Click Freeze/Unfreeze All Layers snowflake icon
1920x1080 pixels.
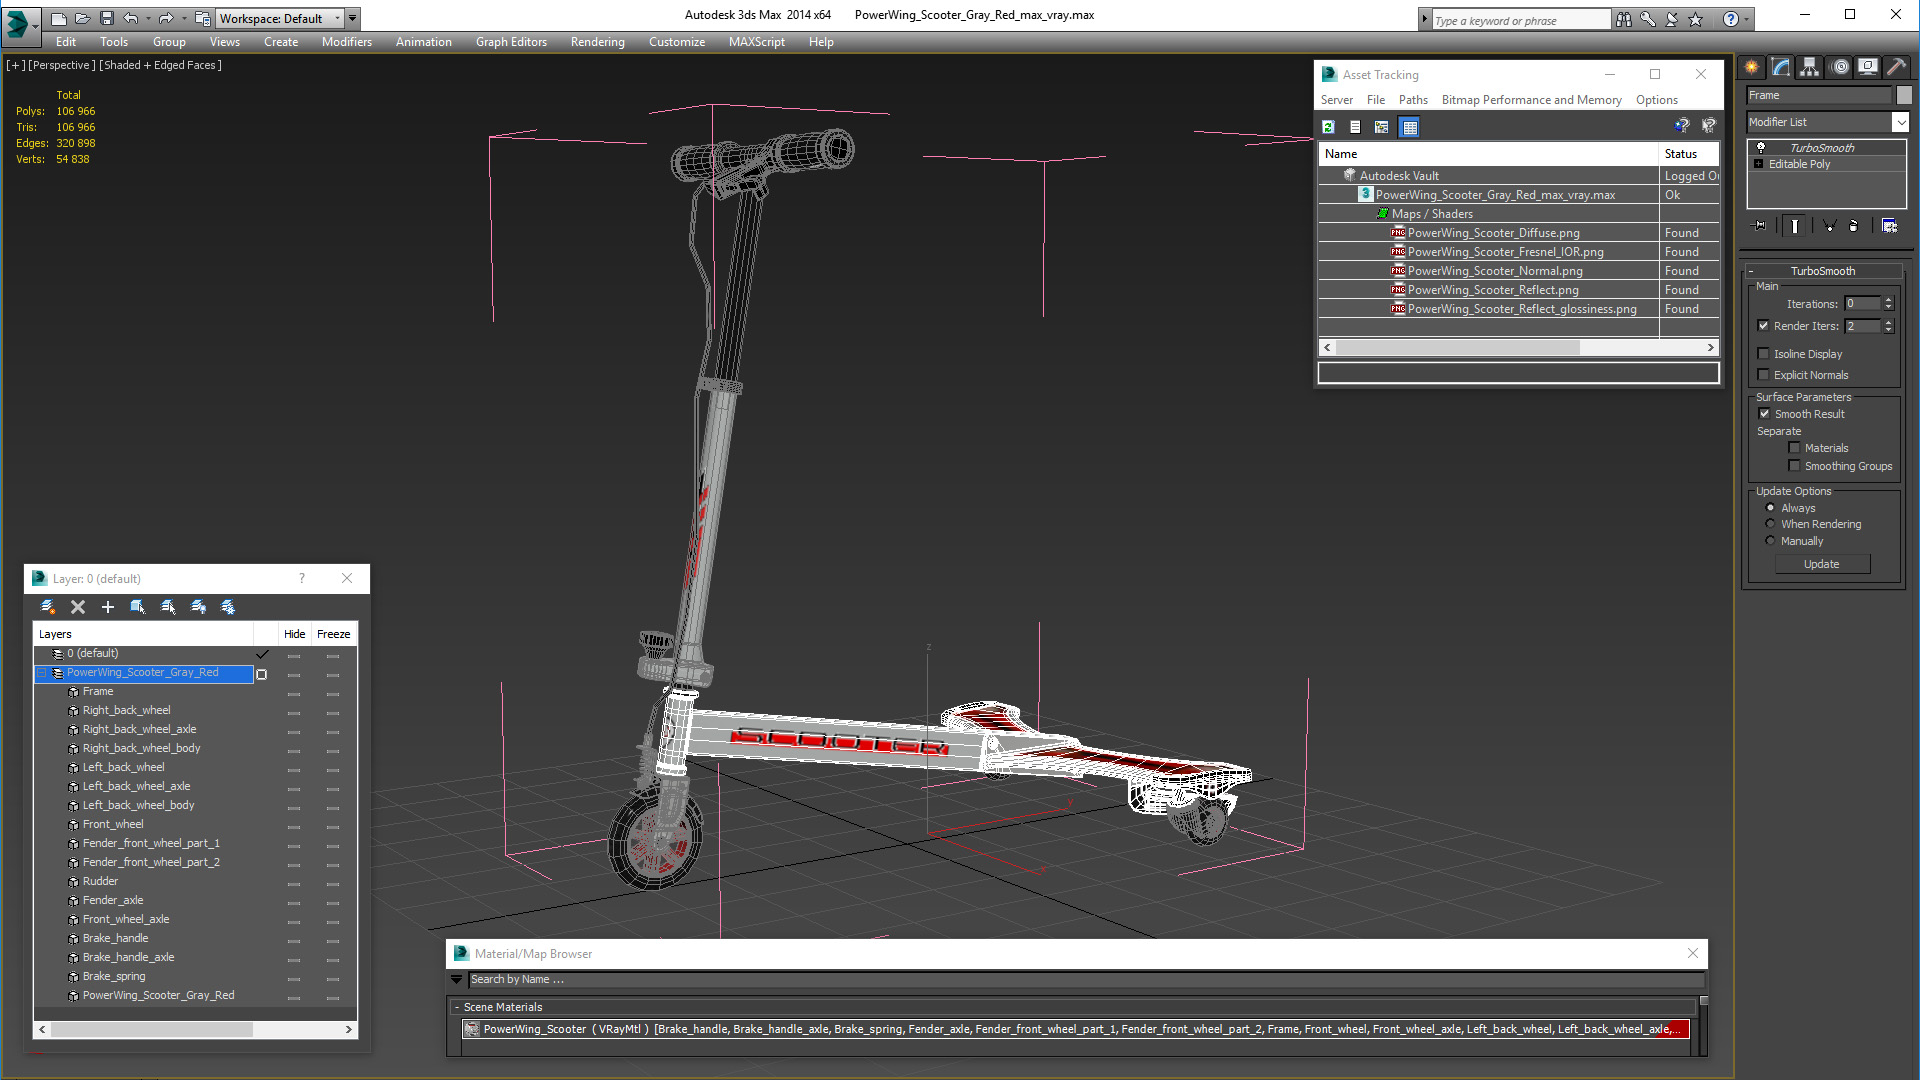228,607
